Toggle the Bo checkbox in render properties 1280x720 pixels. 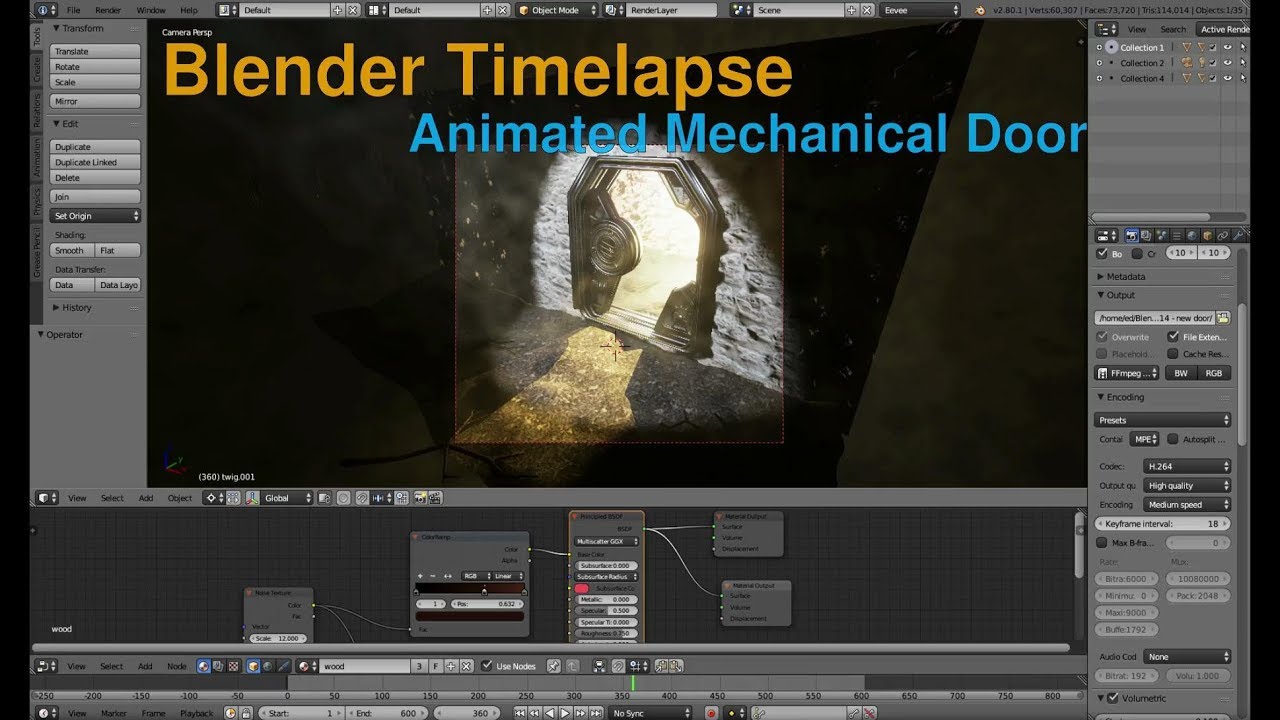1102,253
